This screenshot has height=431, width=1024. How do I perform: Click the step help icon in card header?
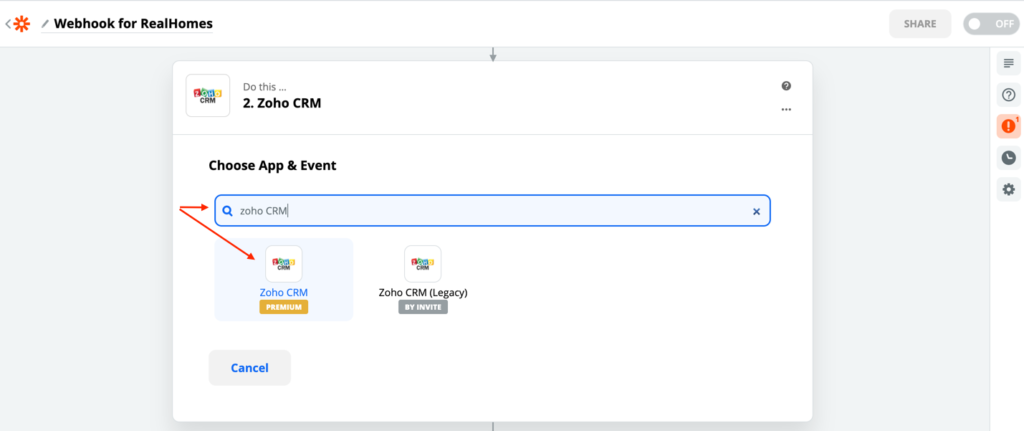tap(786, 86)
